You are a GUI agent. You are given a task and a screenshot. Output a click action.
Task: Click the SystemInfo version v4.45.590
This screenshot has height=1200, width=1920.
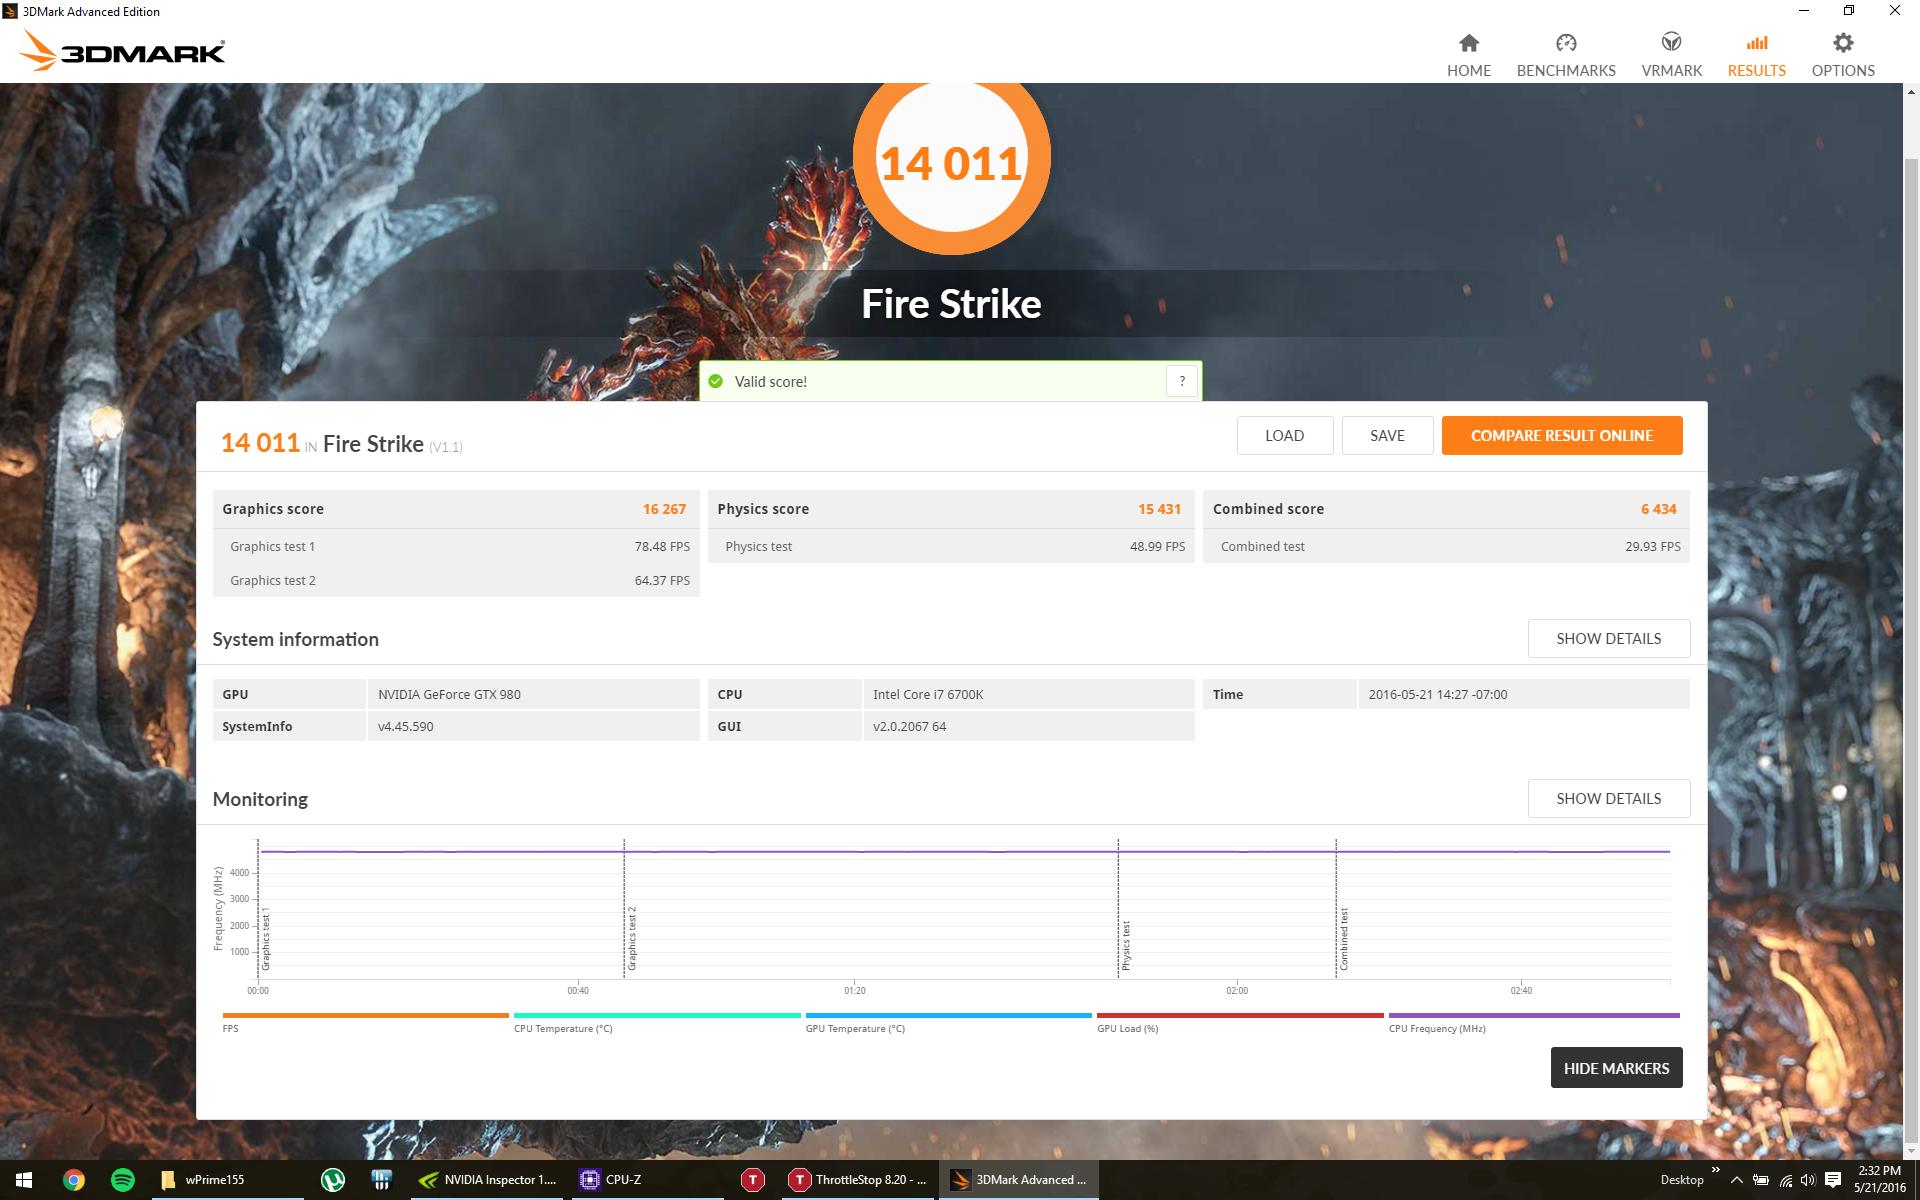[x=405, y=726]
